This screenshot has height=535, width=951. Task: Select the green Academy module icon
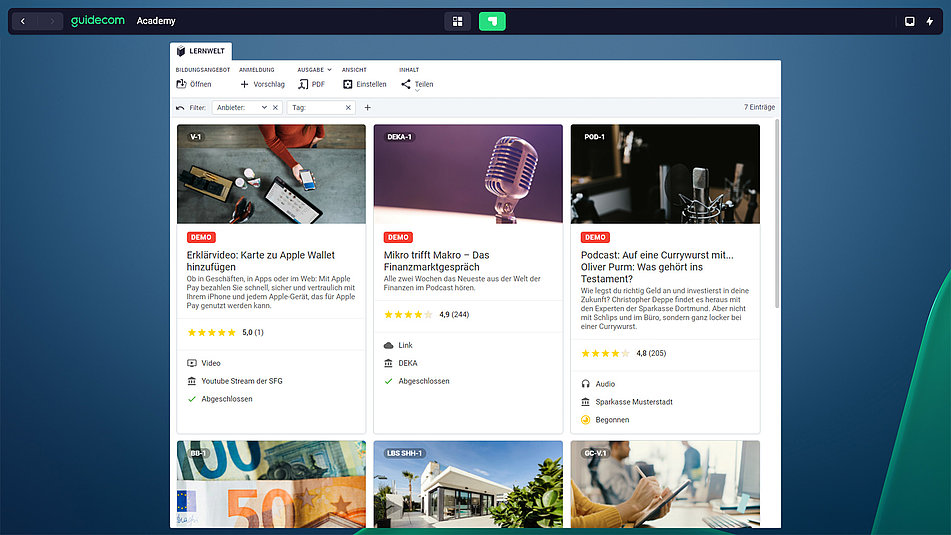pos(492,21)
